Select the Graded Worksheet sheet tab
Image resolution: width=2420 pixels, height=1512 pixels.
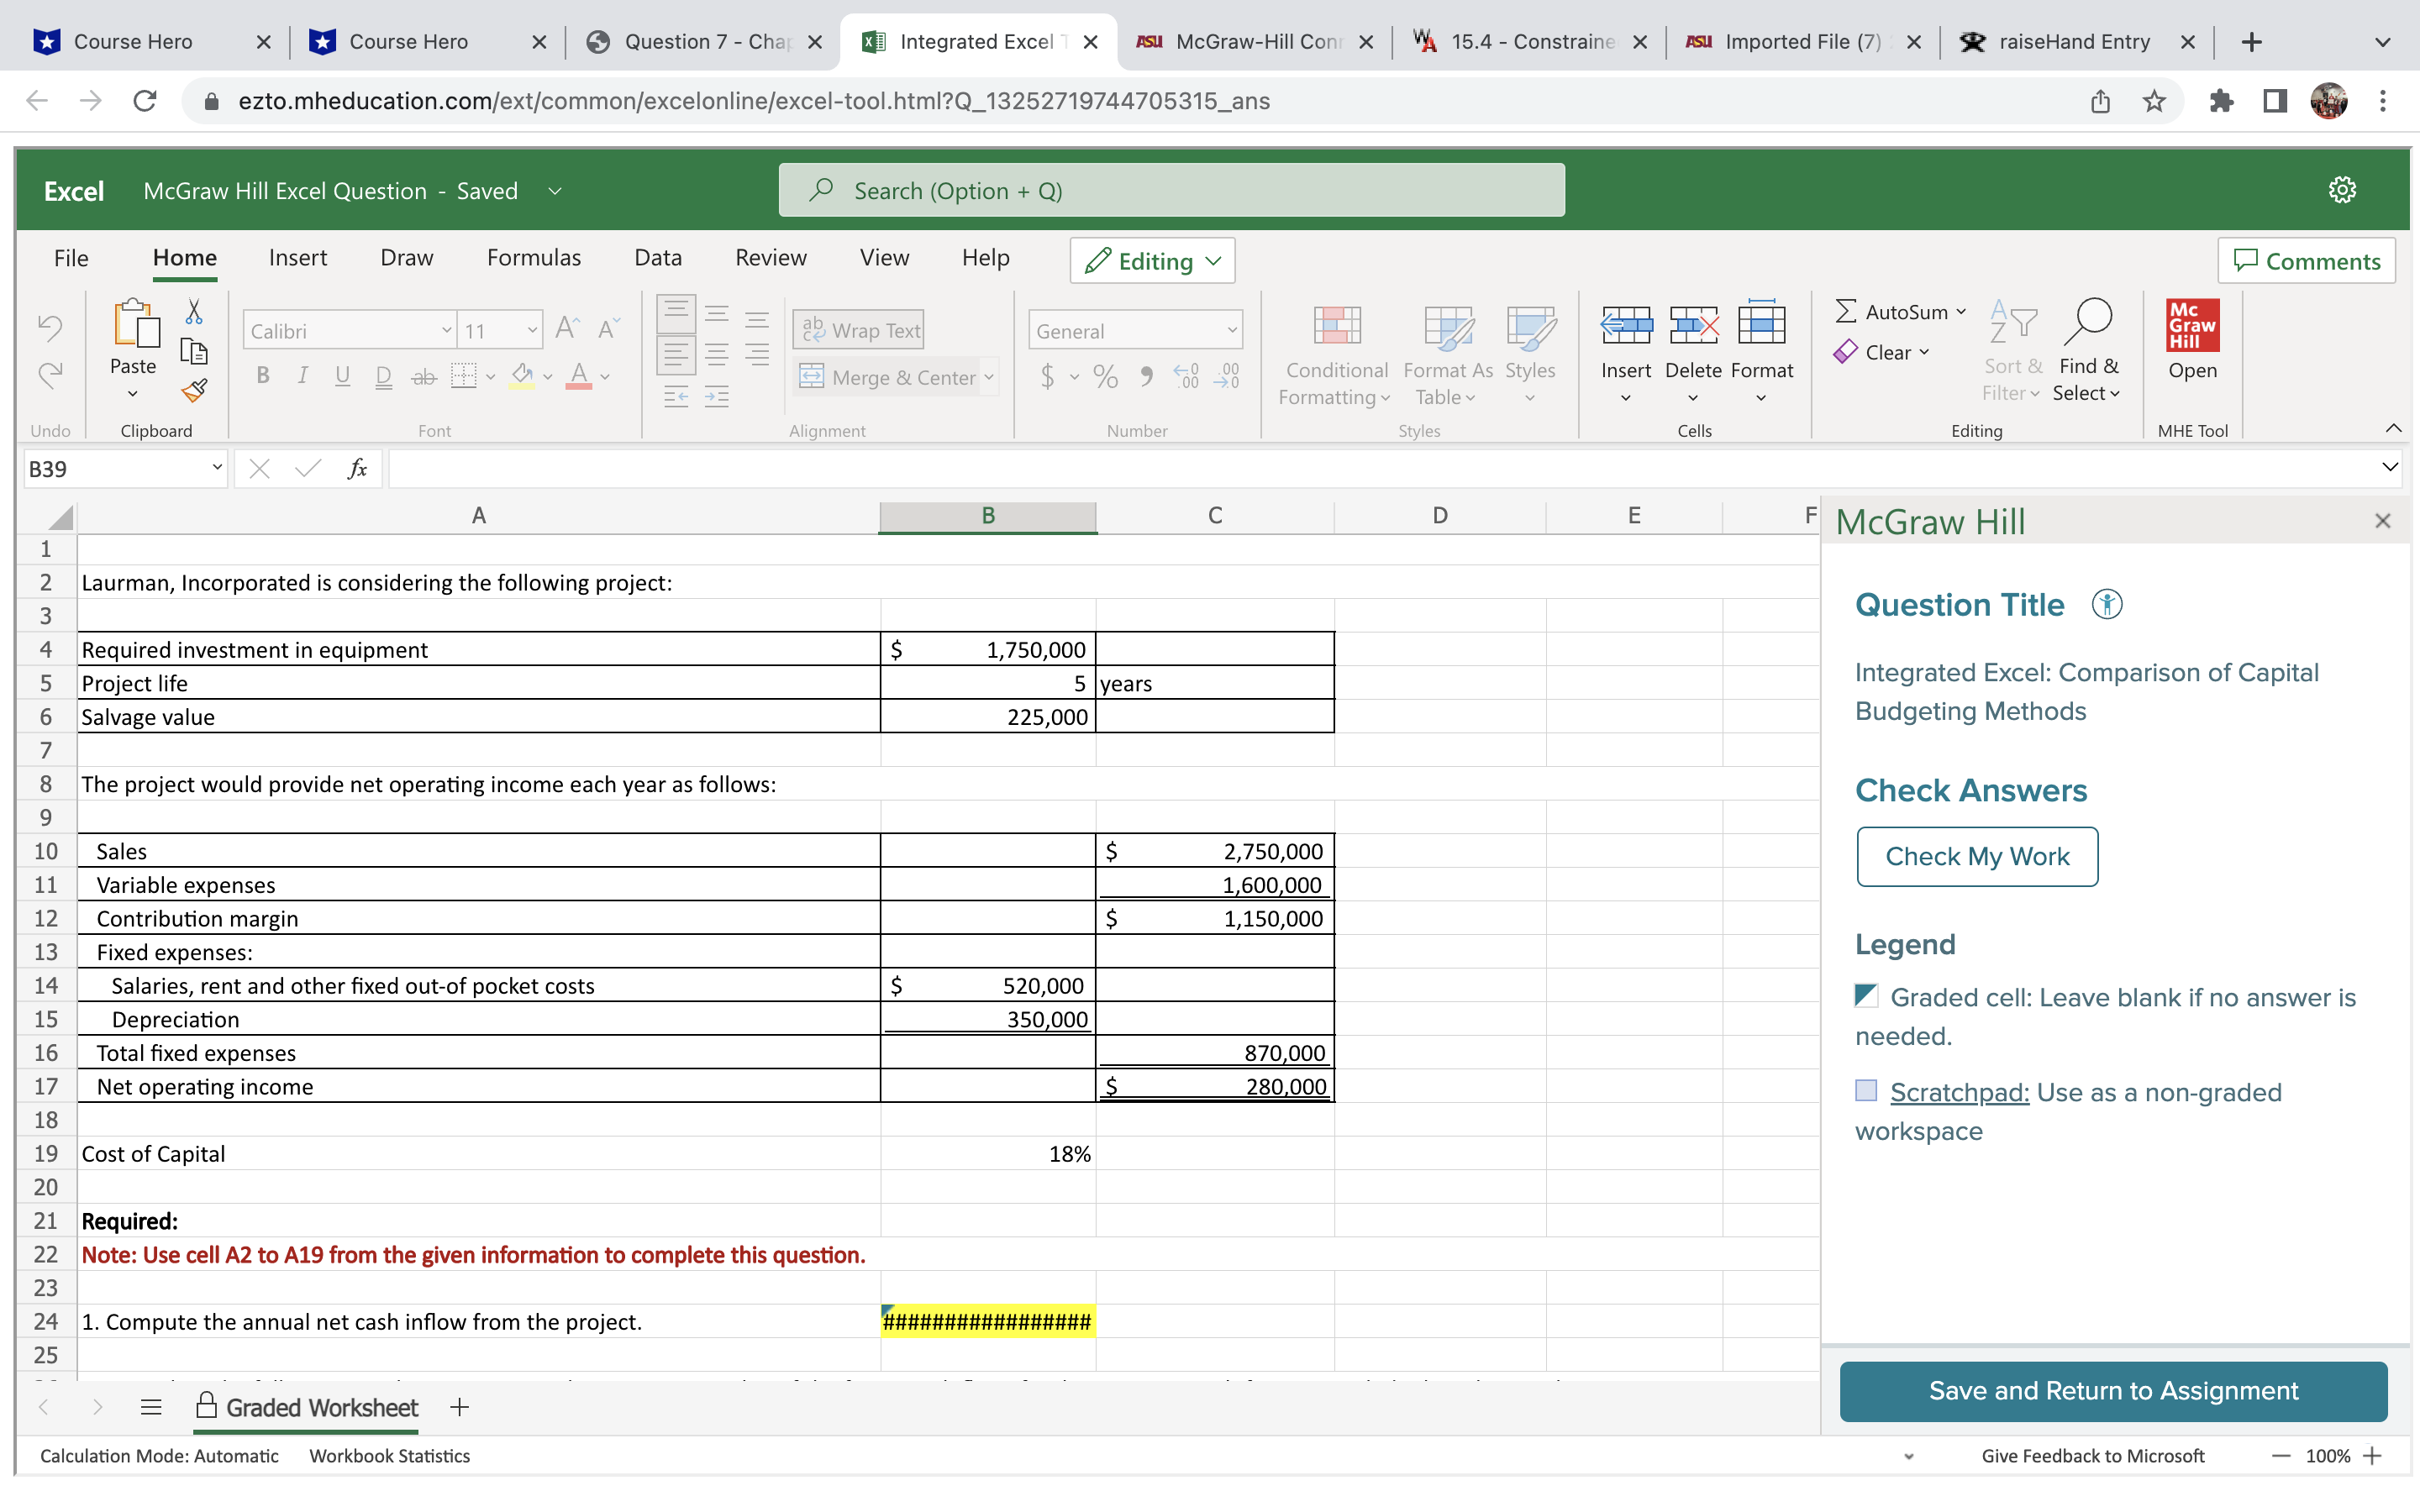321,1407
